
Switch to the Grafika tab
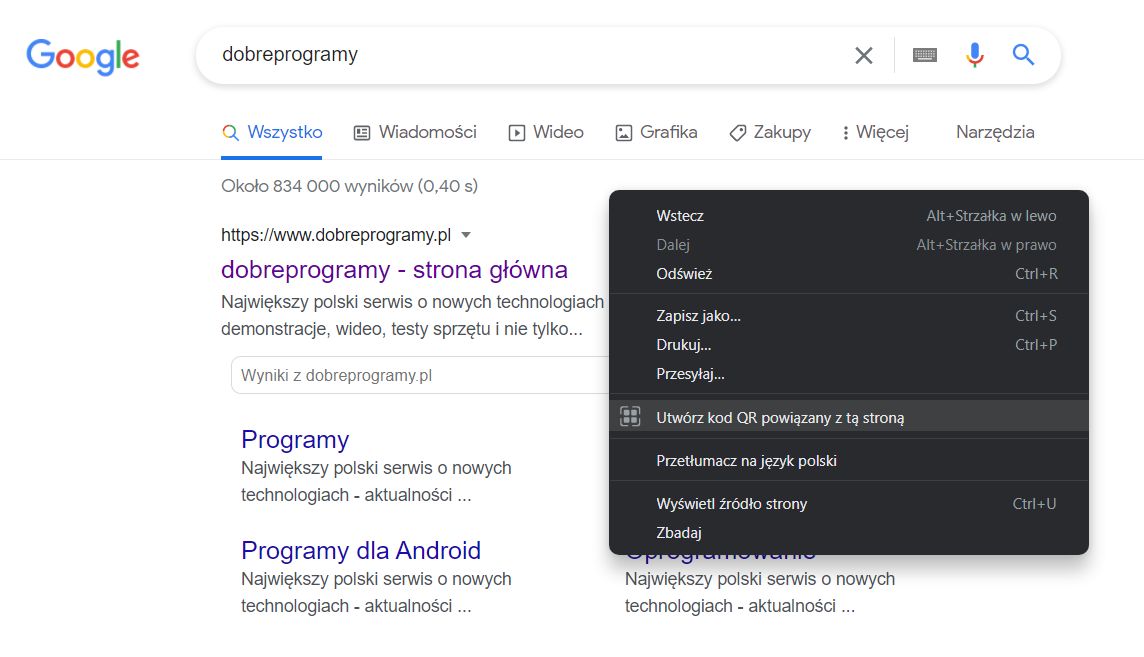tap(656, 132)
